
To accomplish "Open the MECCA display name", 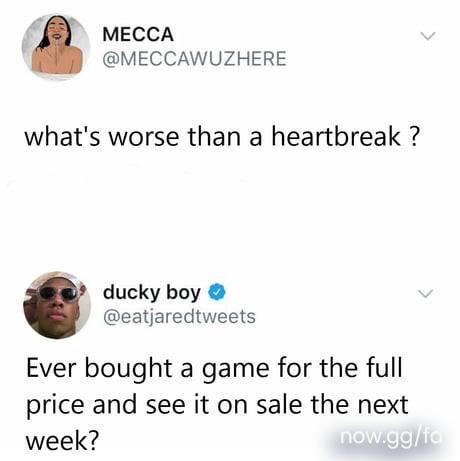I will point(138,34).
